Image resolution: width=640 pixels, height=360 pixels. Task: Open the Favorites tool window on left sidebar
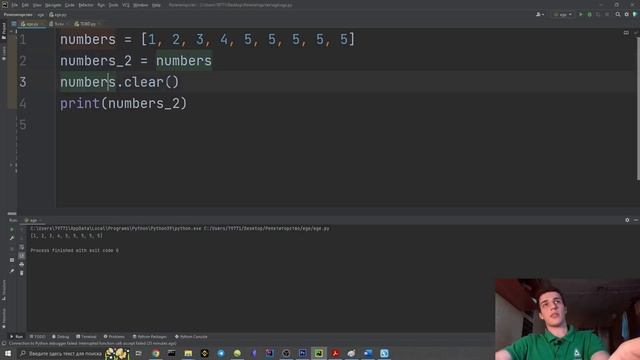(x=4, y=318)
